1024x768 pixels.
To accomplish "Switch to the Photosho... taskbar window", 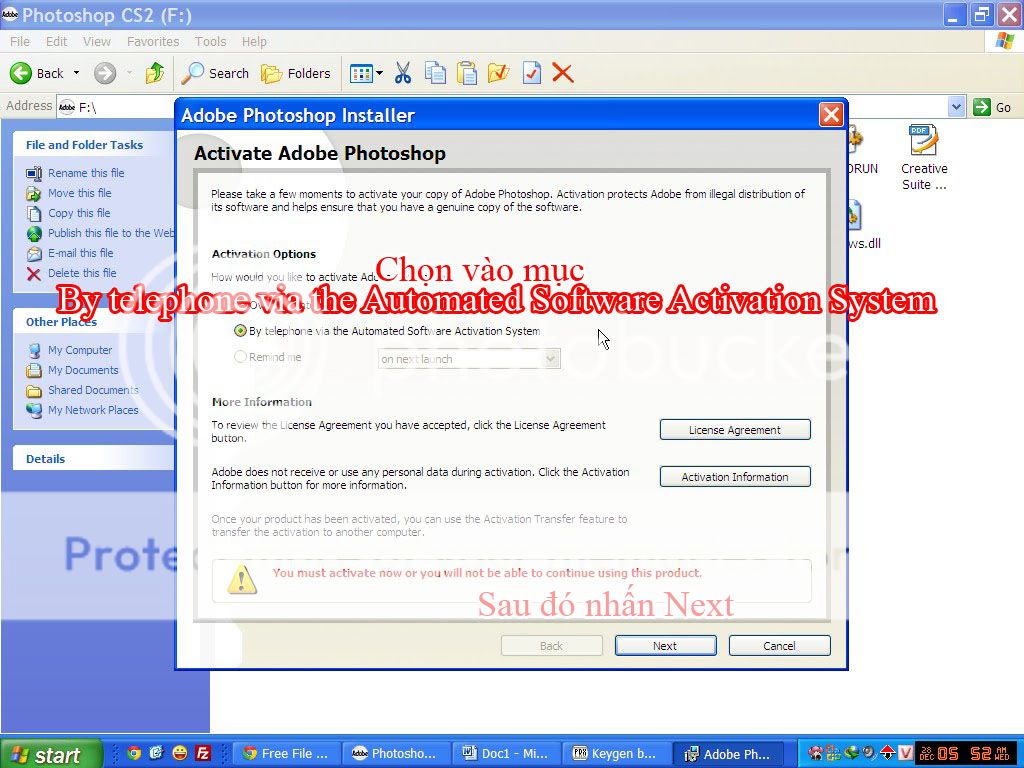I will [x=396, y=754].
